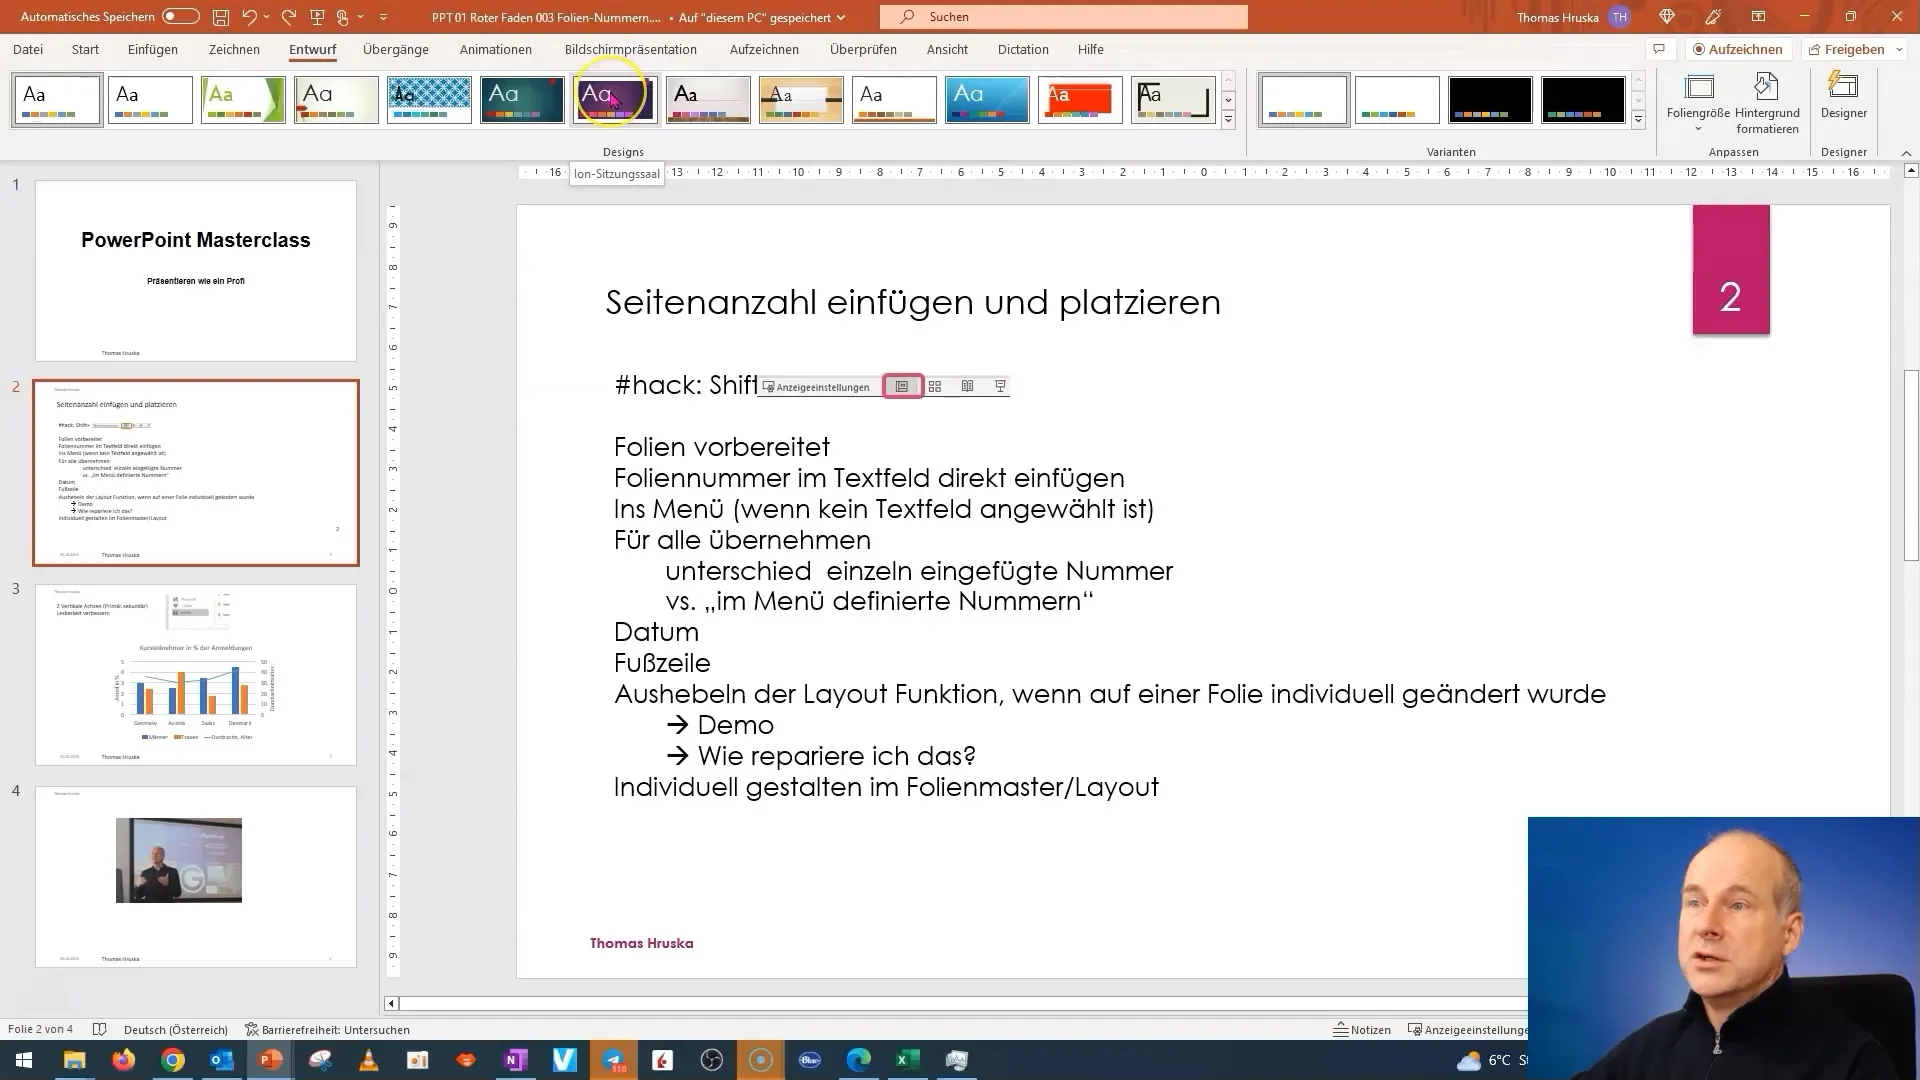Select the red Ion-themed color variant swatch
Image resolution: width=1920 pixels, height=1080 pixels.
(1079, 99)
